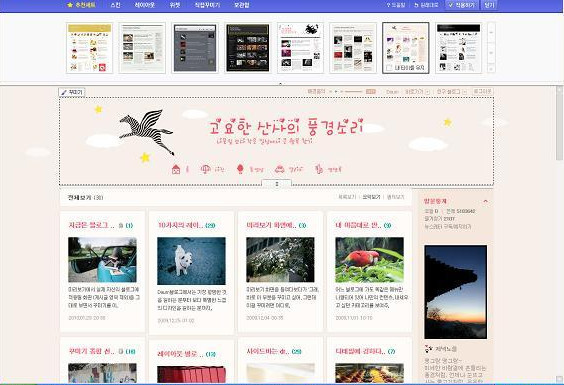Open the 친구블로그 dropdown arrow
This screenshot has width=564, height=385.
464,92
